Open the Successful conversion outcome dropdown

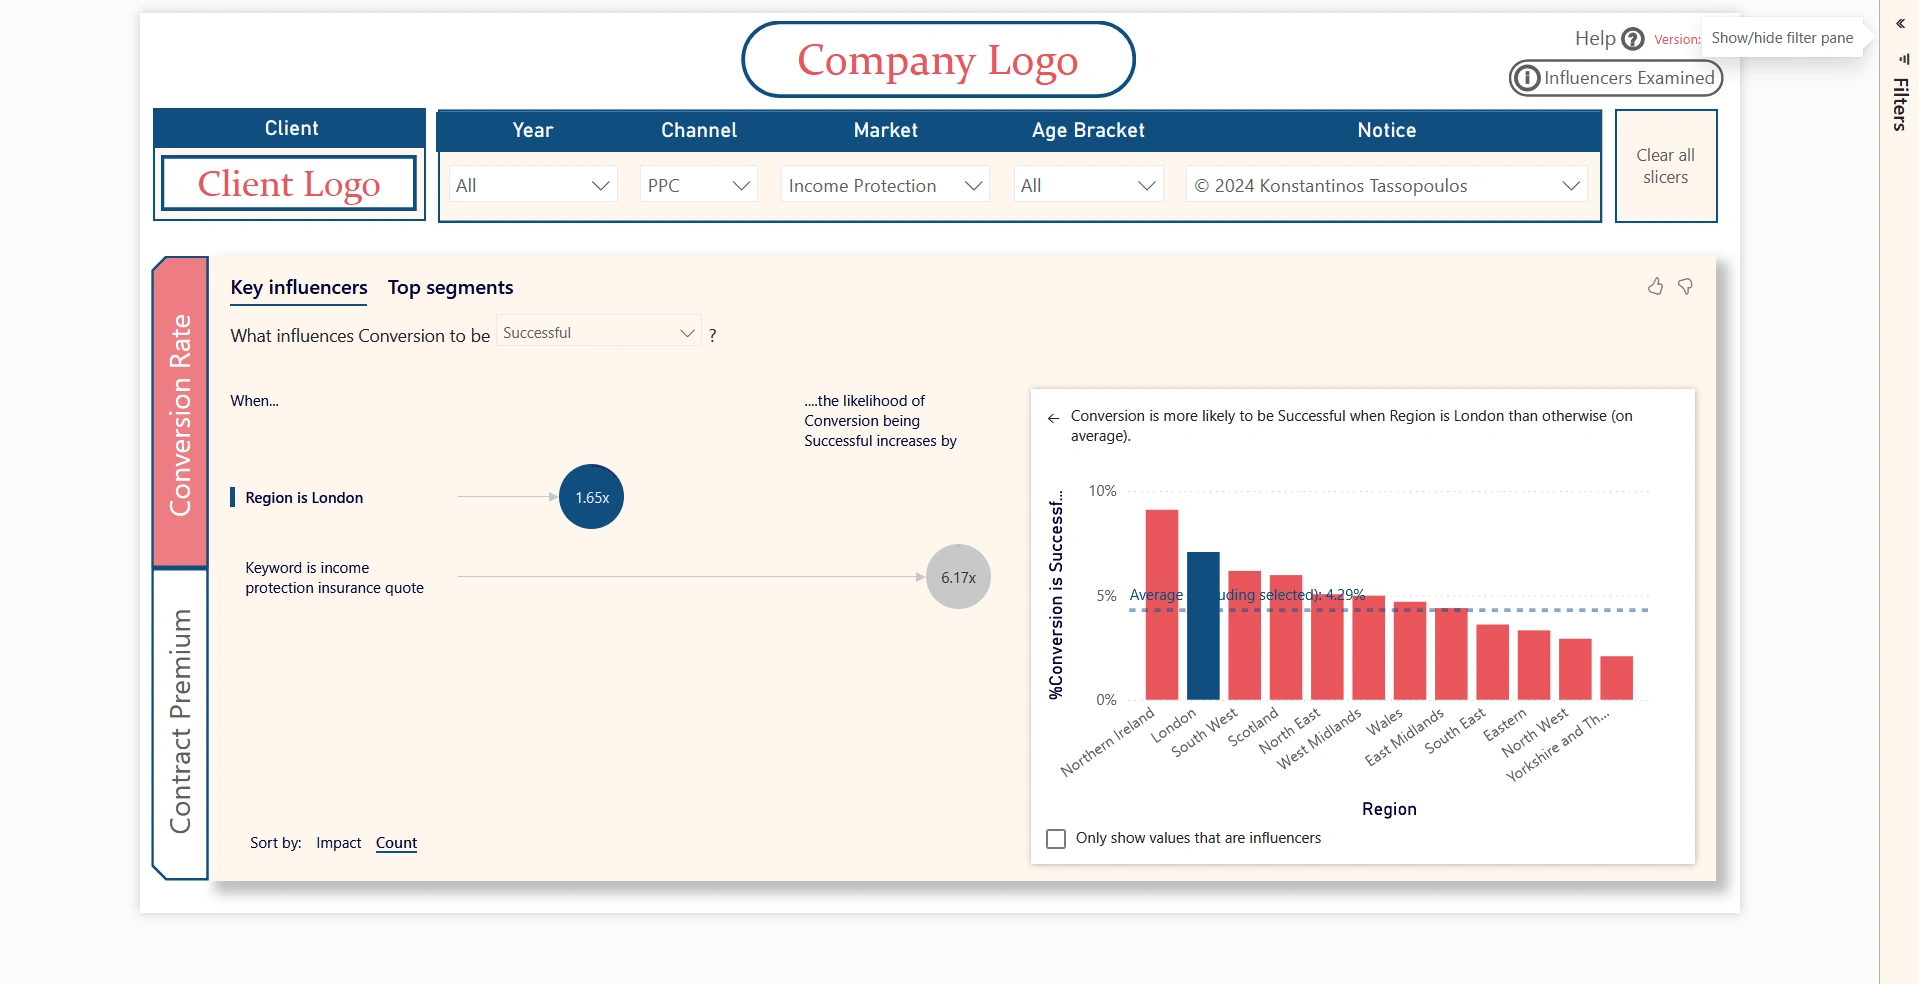599,333
